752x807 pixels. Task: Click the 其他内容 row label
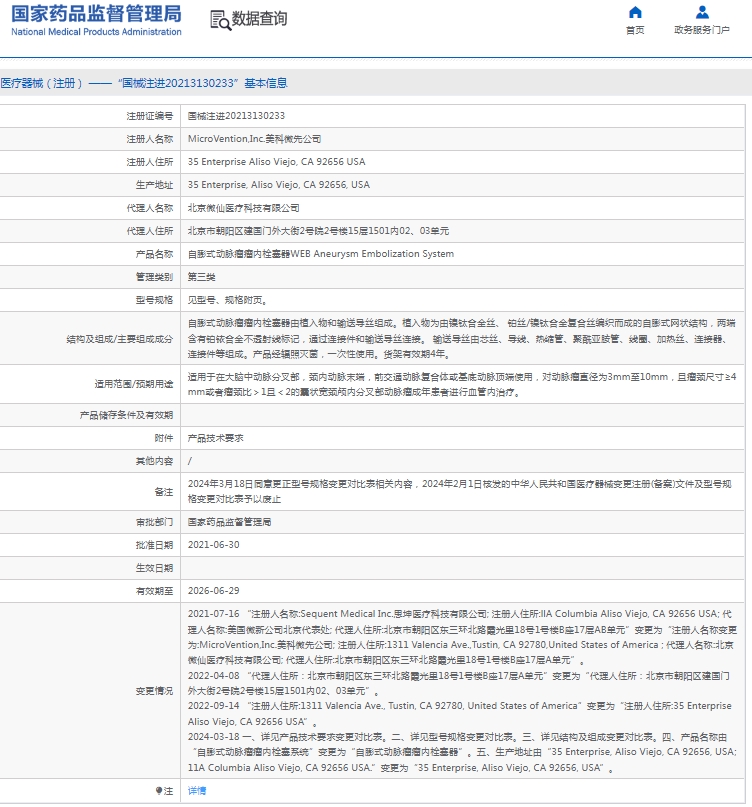click(154, 461)
